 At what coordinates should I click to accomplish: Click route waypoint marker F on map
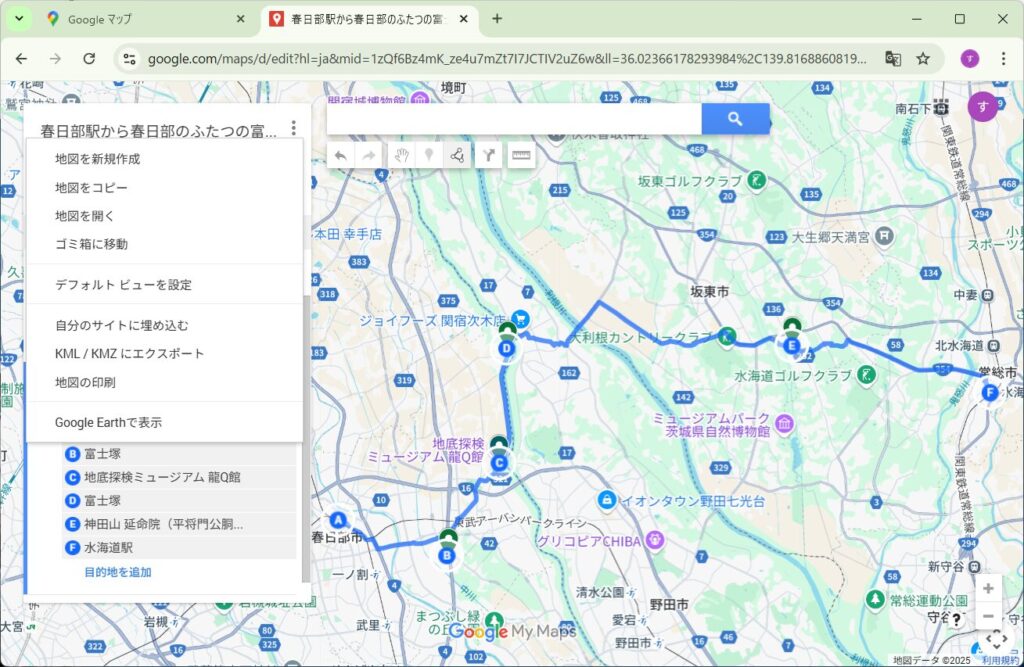point(990,393)
